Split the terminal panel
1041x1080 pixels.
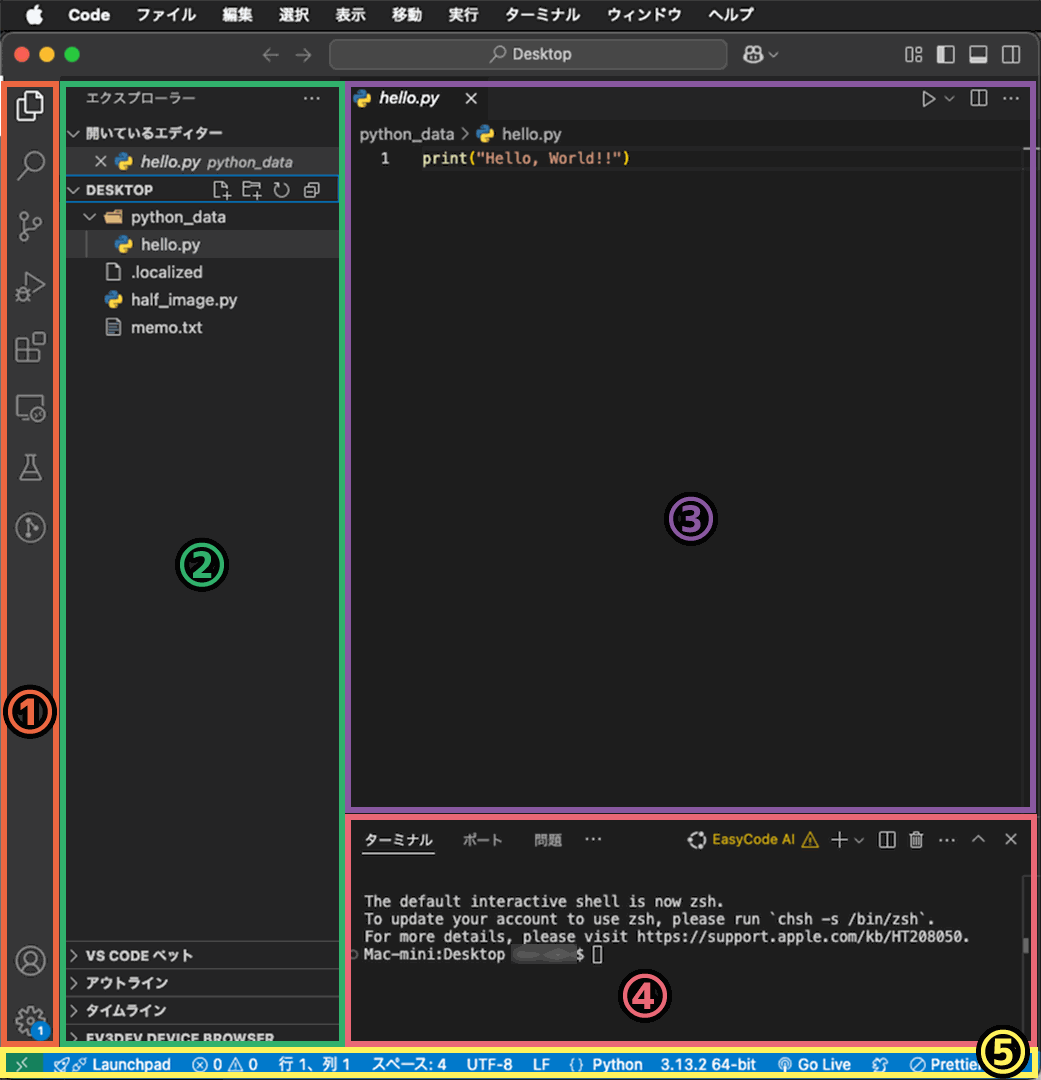[x=887, y=840]
